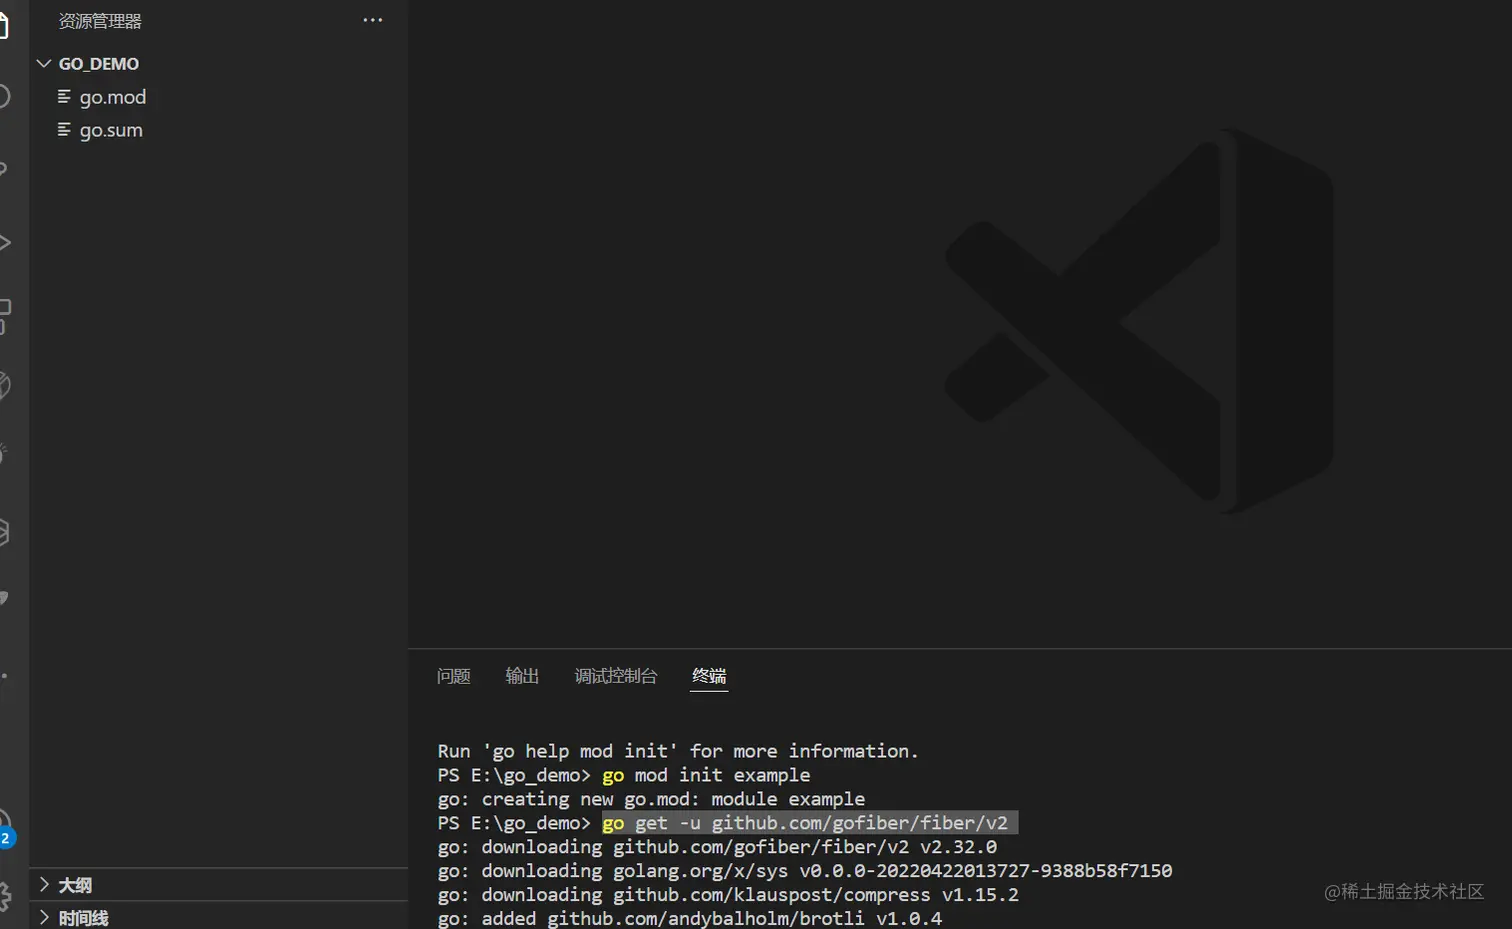1512x929 pixels.
Task: Click the 'added github.com/andybalholm/brotli' line
Action: pyautogui.click(x=690, y=918)
